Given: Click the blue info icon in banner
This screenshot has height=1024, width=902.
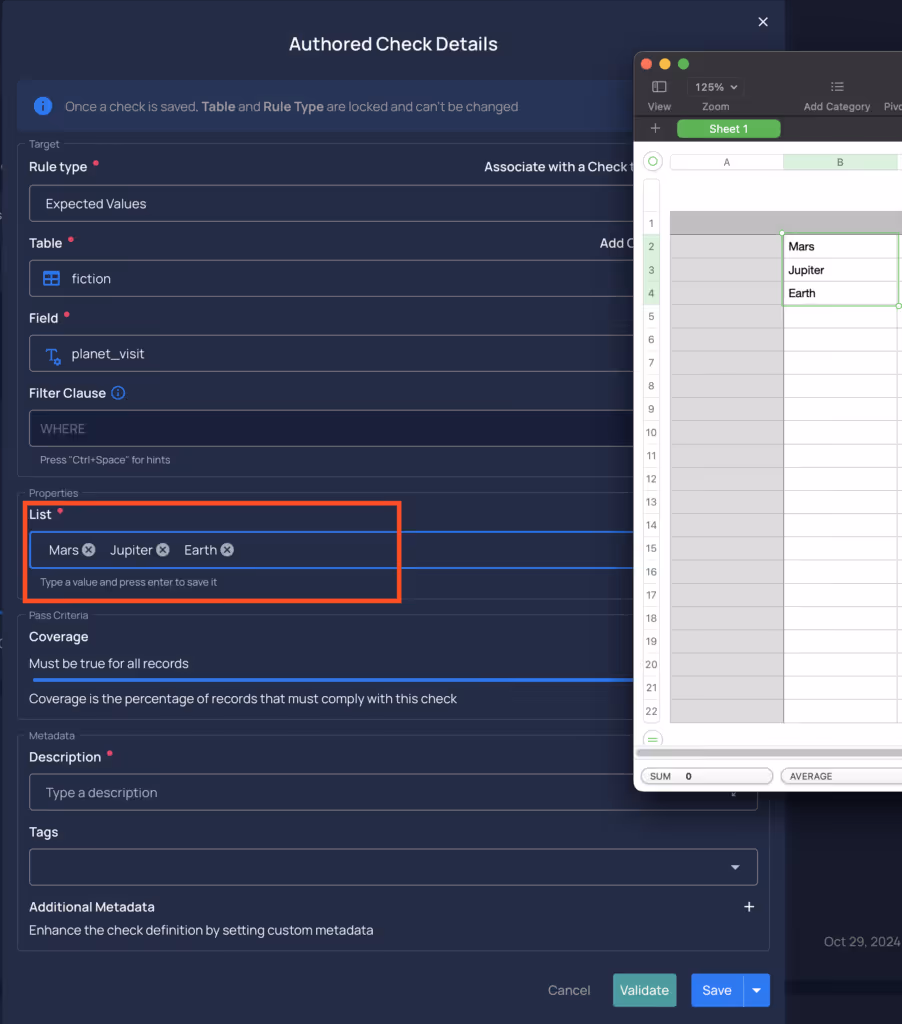Looking at the screenshot, I should (x=43, y=106).
